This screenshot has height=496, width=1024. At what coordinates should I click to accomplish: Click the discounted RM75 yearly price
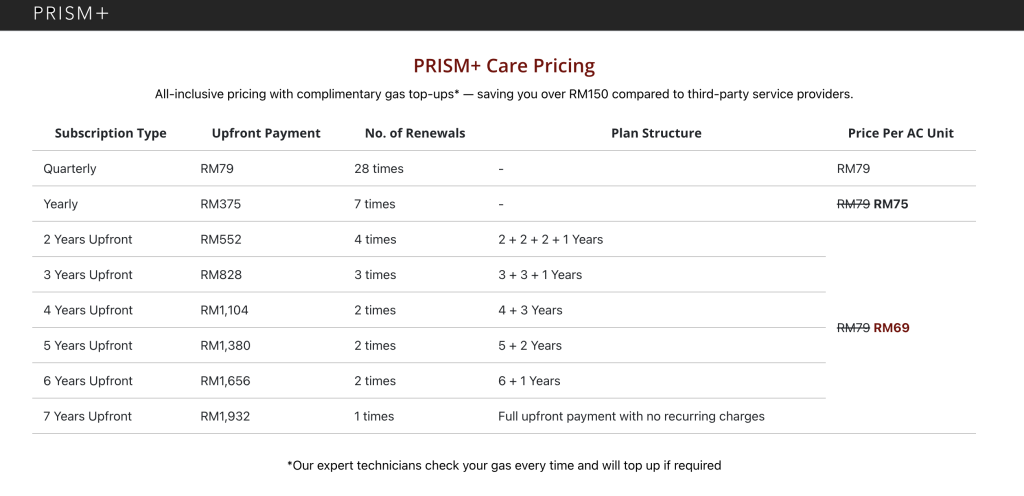(x=891, y=204)
